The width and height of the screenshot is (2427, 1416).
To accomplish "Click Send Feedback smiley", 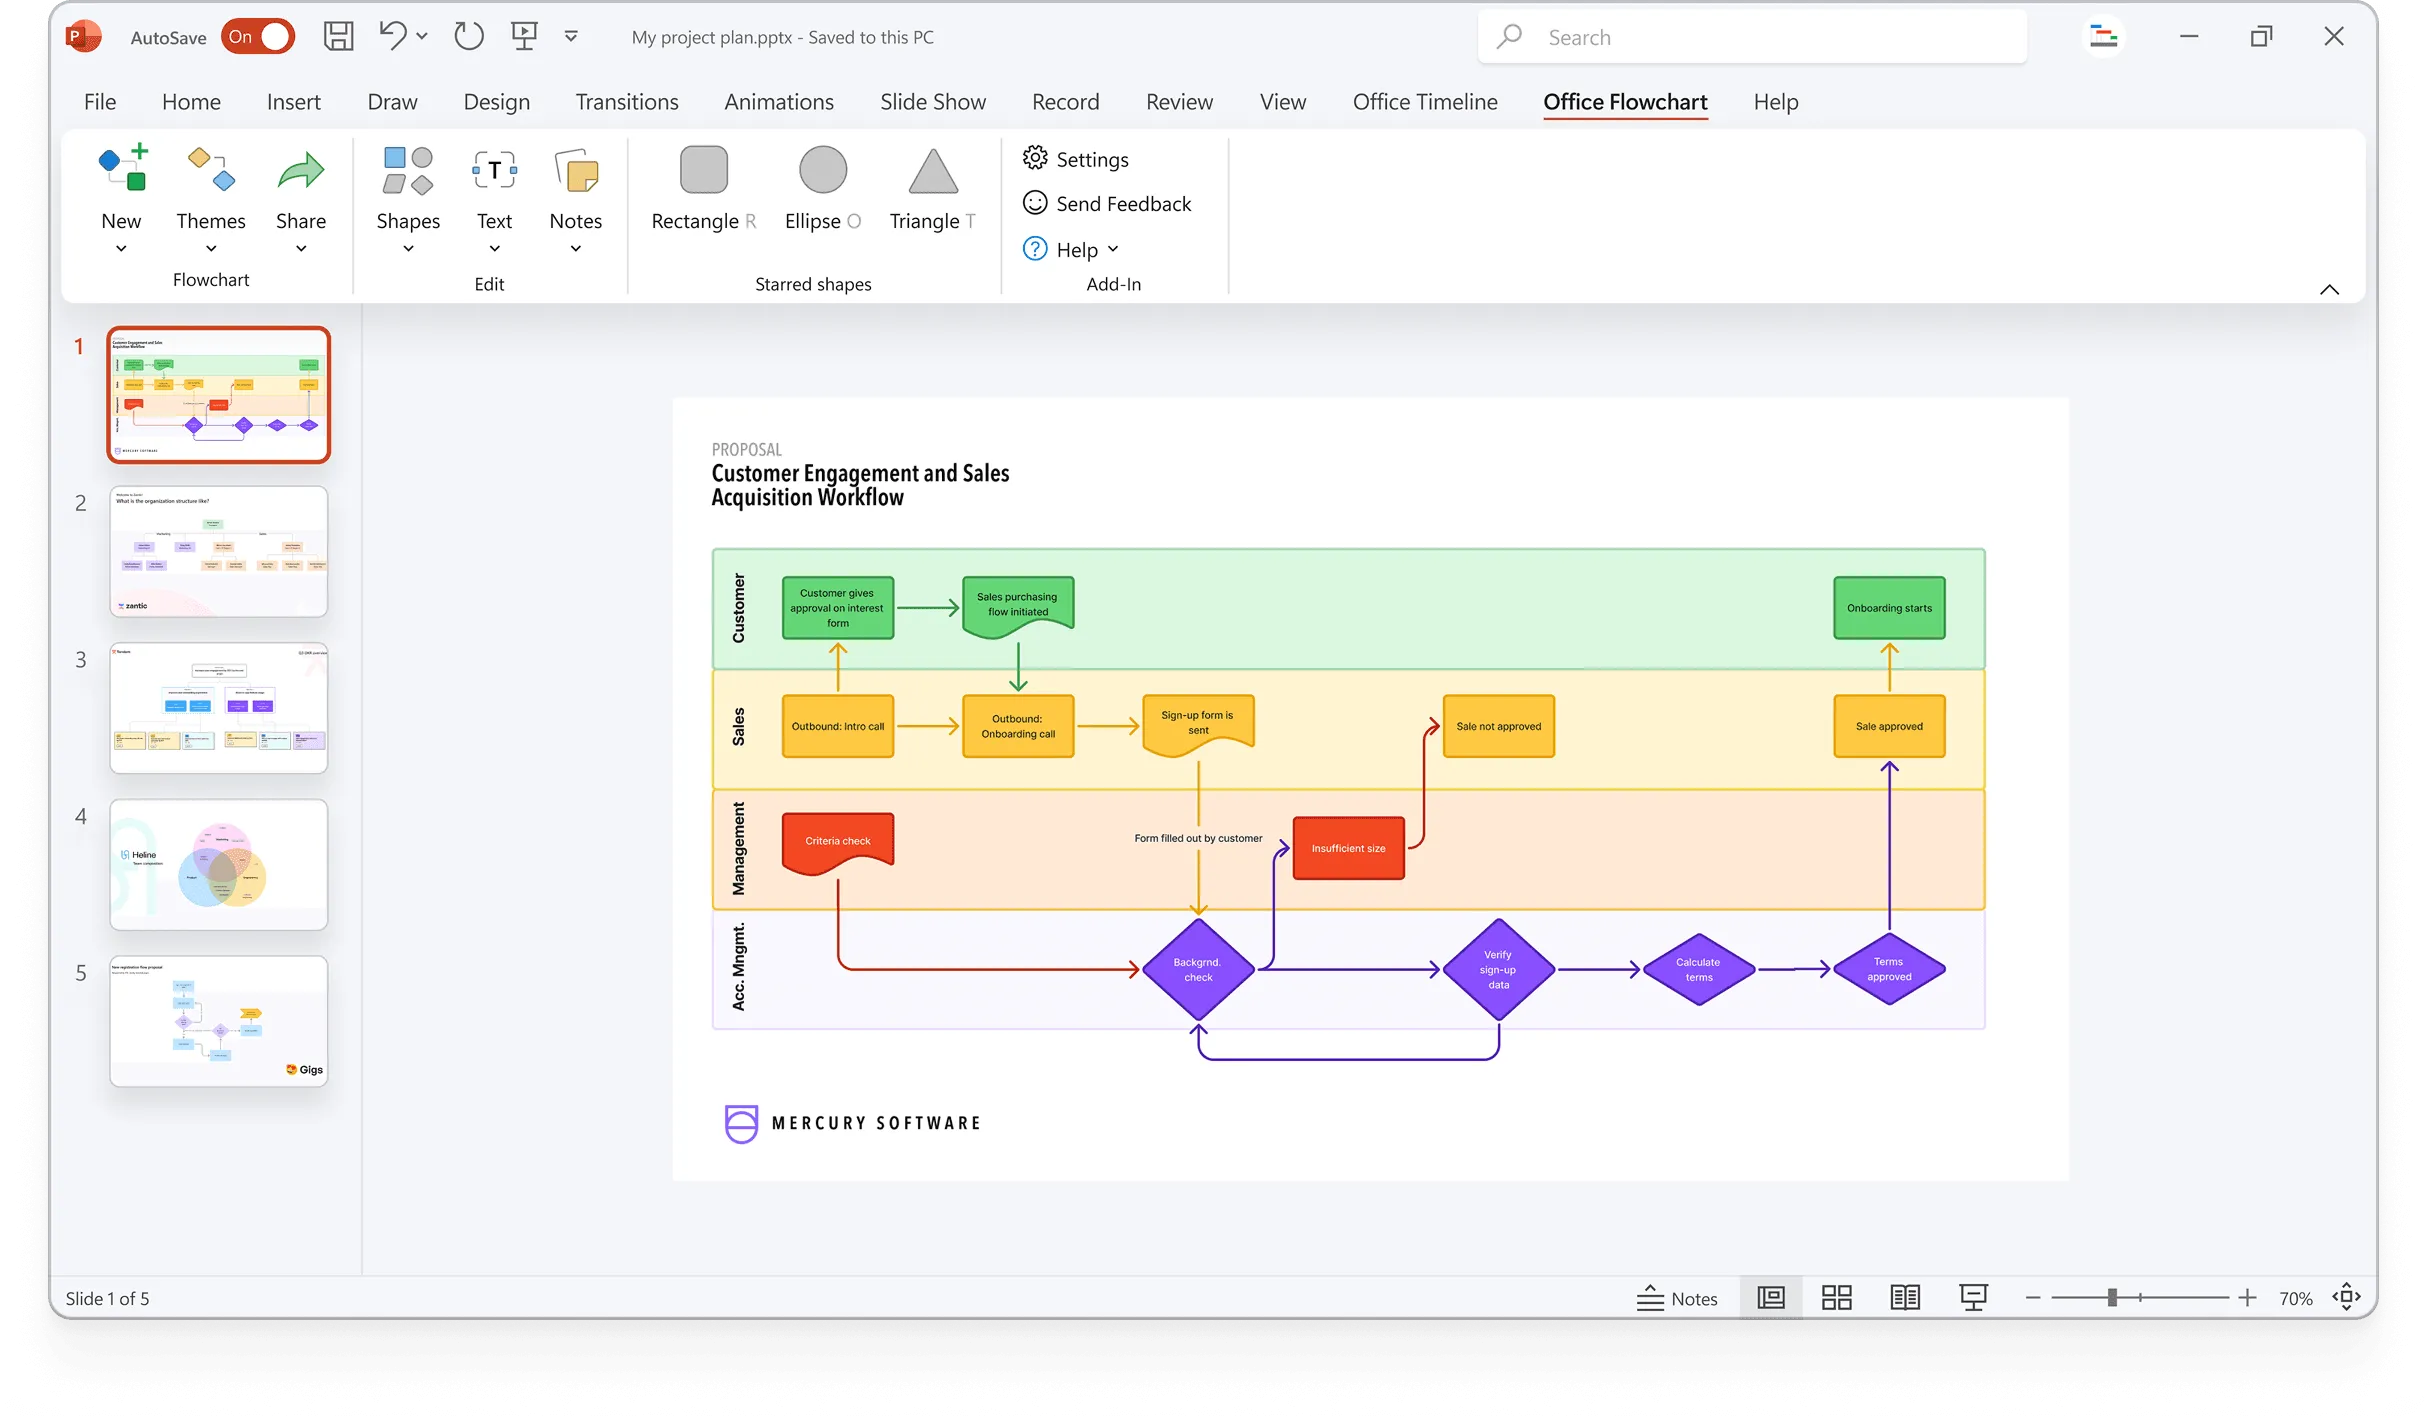I will click(1035, 203).
